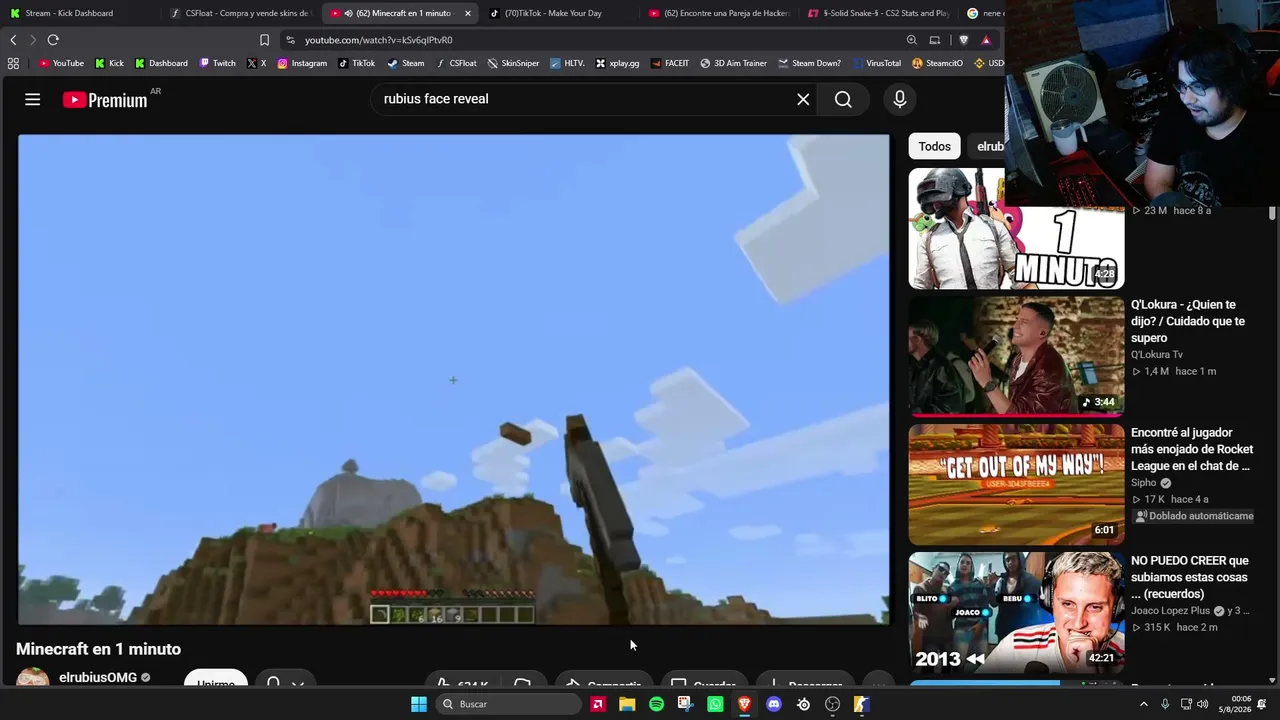The width and height of the screenshot is (1280, 720).
Task: Visit the Q'Lokura Tv channel link
Action: (1157, 355)
